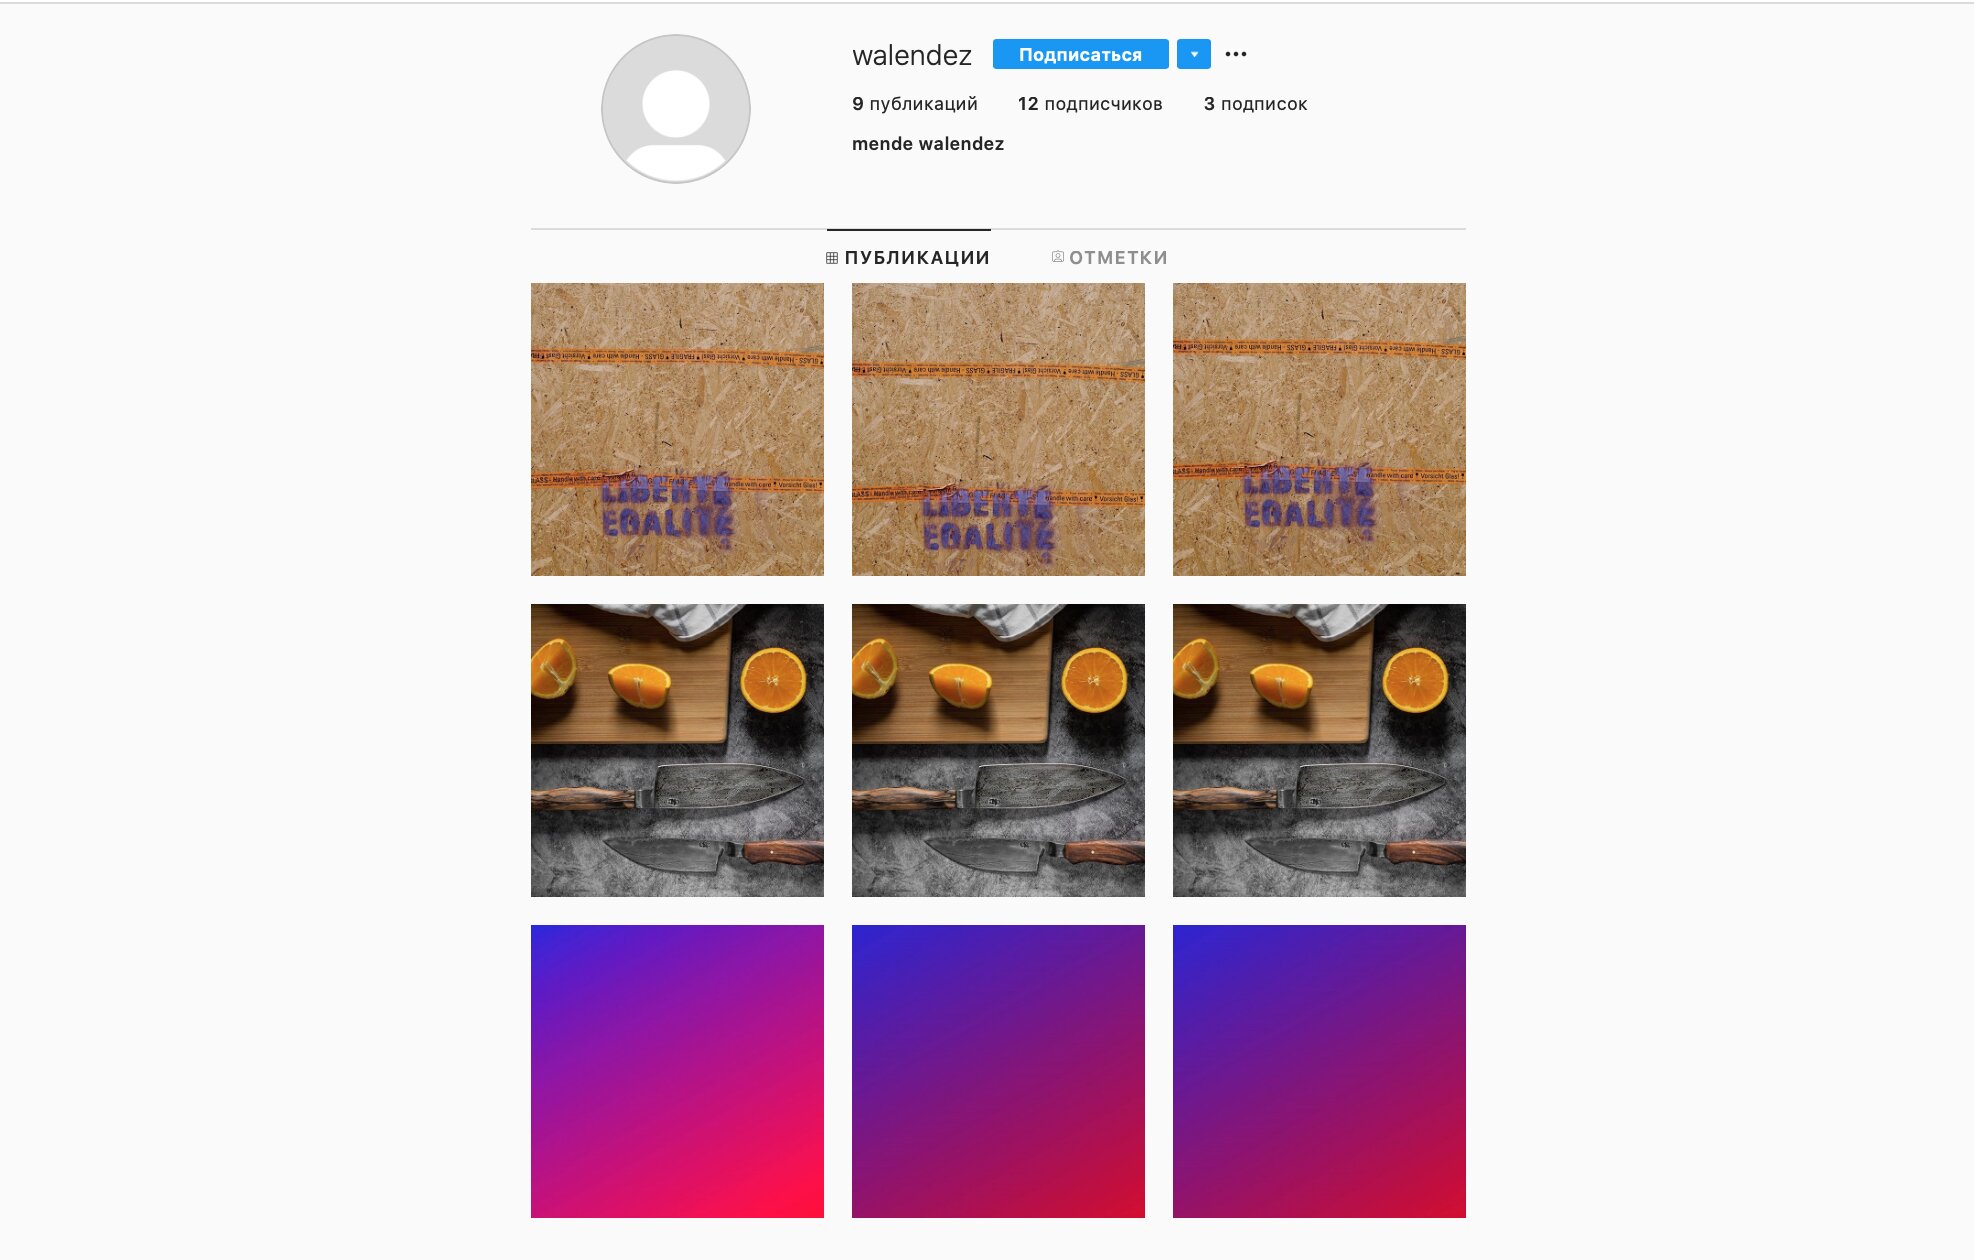Click the default profile avatar picture
The image size is (1974, 1260).
(x=676, y=109)
